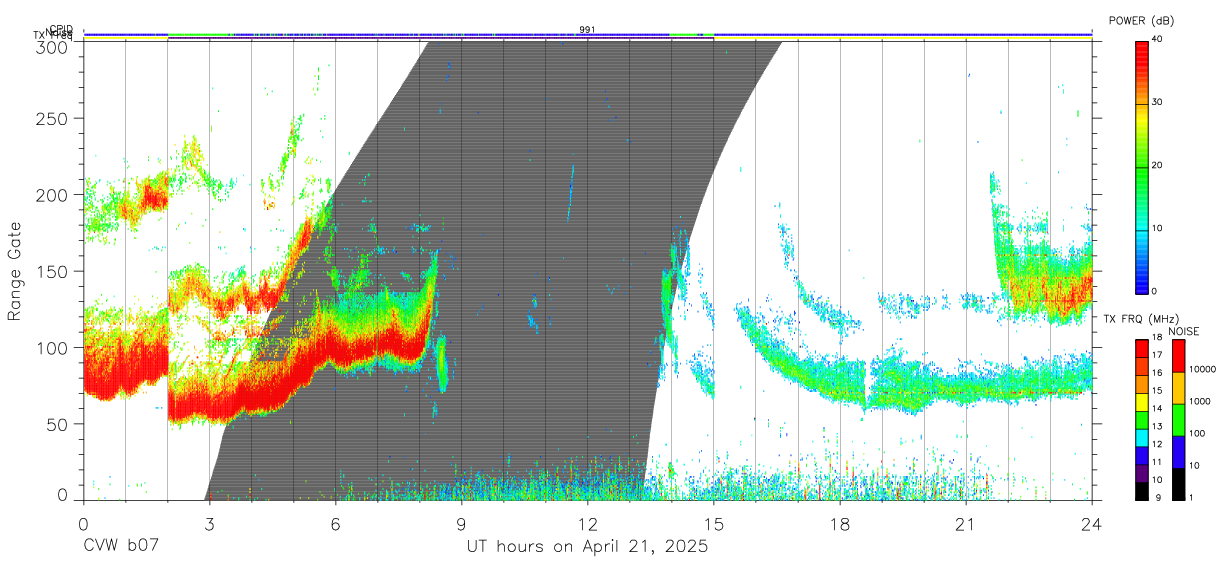Click the 16 label on TX FRQ scale
The height and width of the screenshot is (567, 1228).
tap(1156, 373)
